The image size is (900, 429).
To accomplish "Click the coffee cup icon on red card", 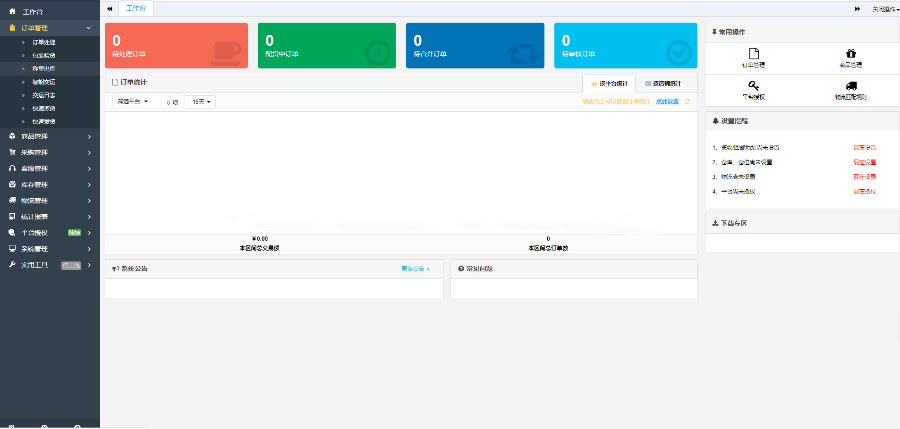I will tap(226, 53).
